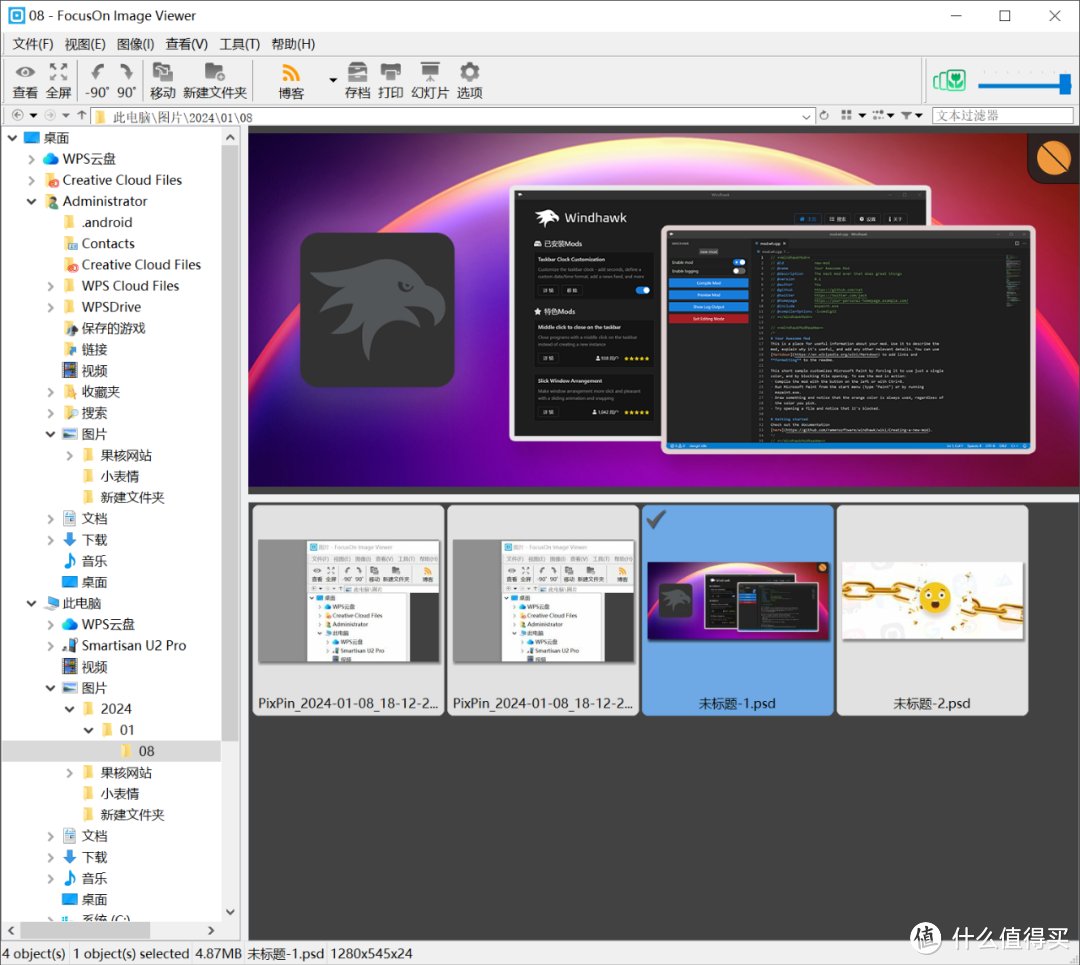
Task: Expand the 收藏夹 node
Action: pos(50,392)
